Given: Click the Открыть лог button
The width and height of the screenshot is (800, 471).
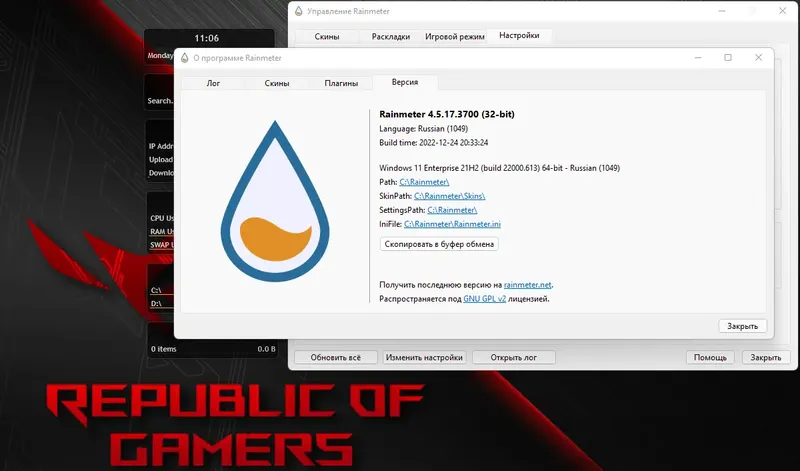Looking at the screenshot, I should point(513,357).
